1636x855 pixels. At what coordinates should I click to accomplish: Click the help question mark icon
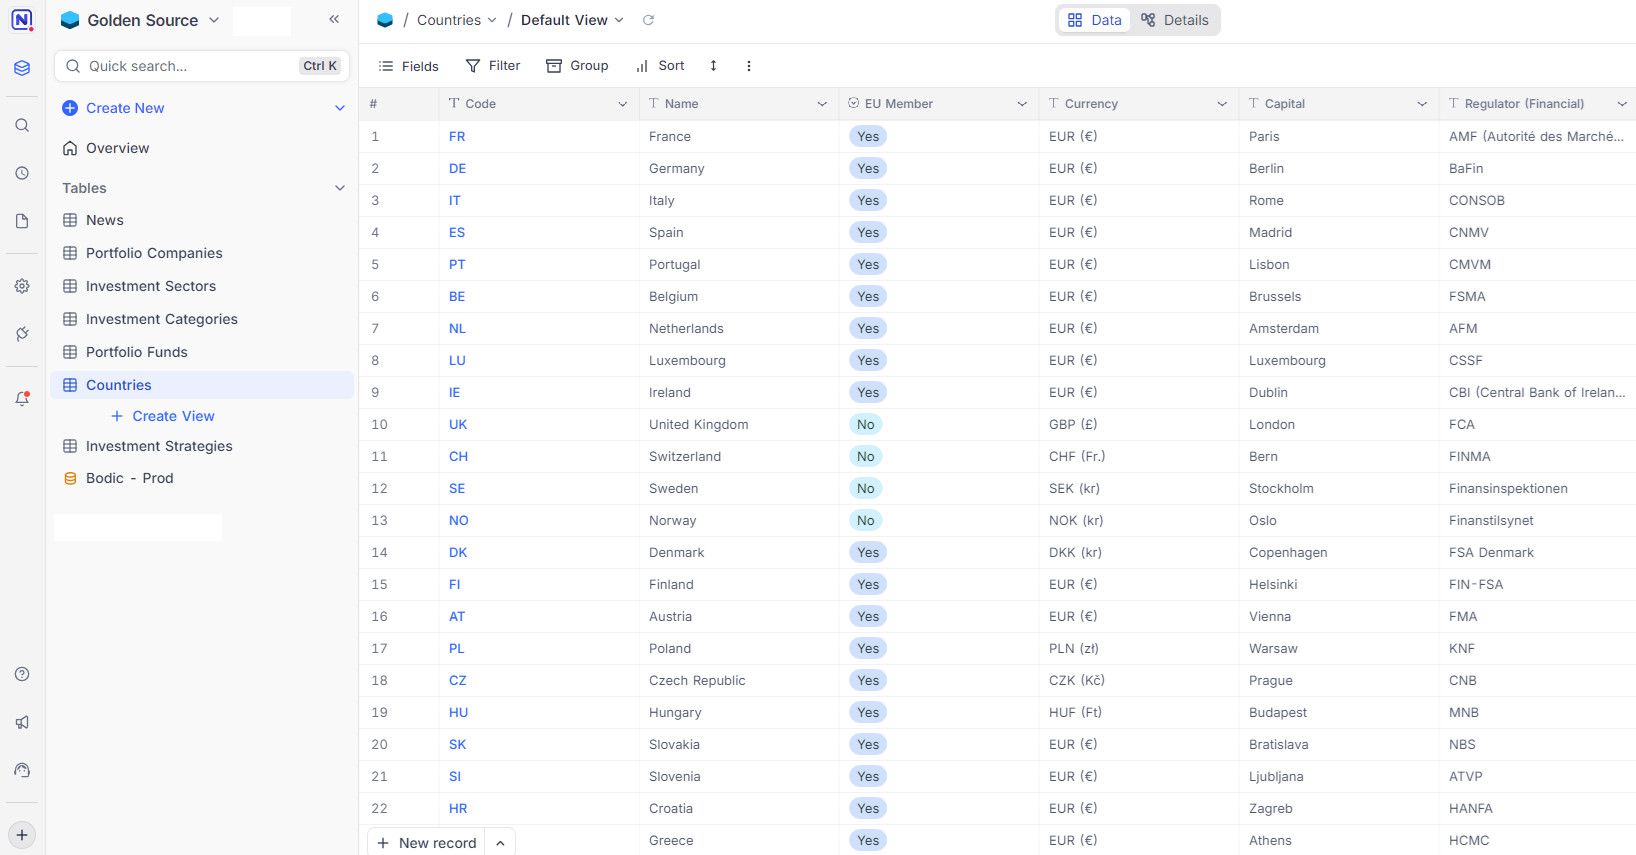click(22, 674)
